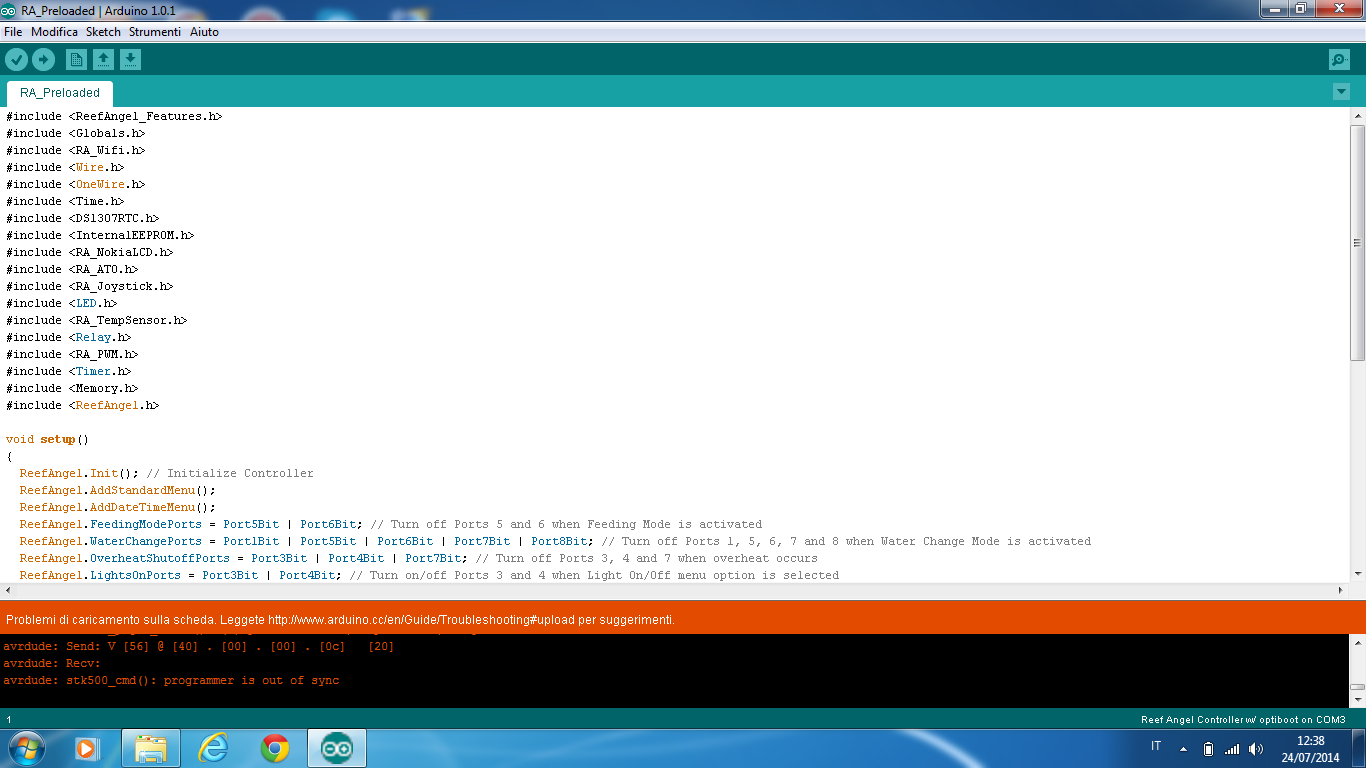Click the #include <RA_Joystick.h> line
This screenshot has height=768, width=1366.
click(x=89, y=286)
